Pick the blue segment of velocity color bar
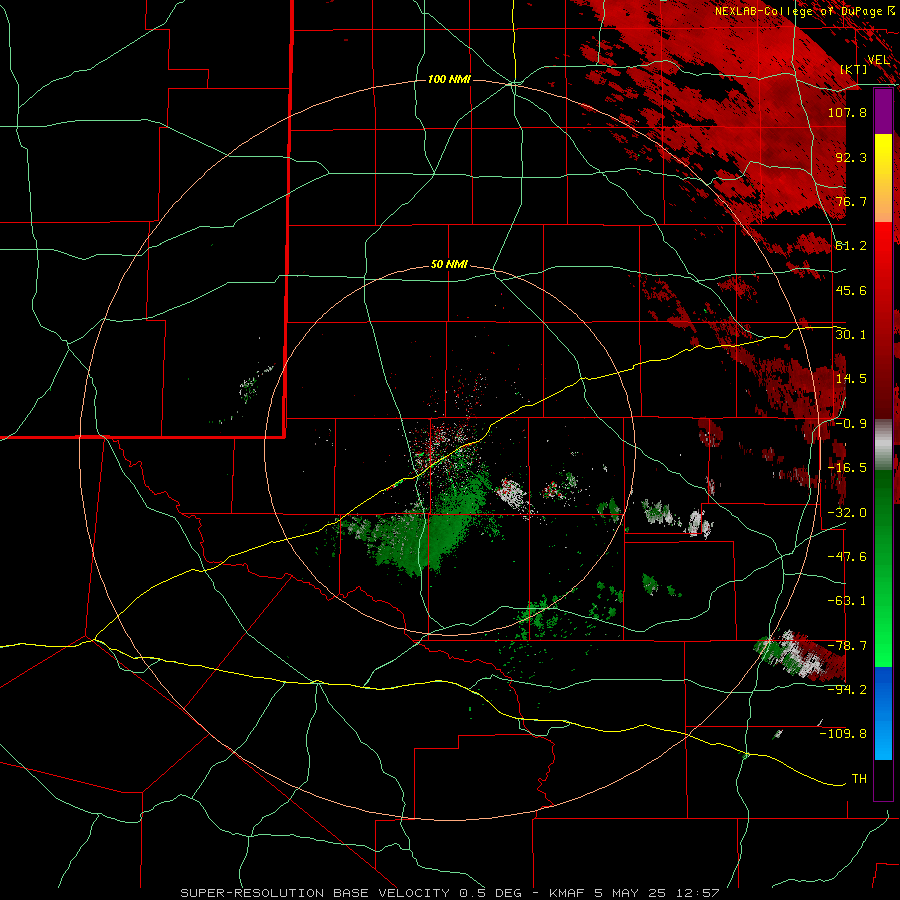Viewport: 900px width, 900px height. click(883, 713)
